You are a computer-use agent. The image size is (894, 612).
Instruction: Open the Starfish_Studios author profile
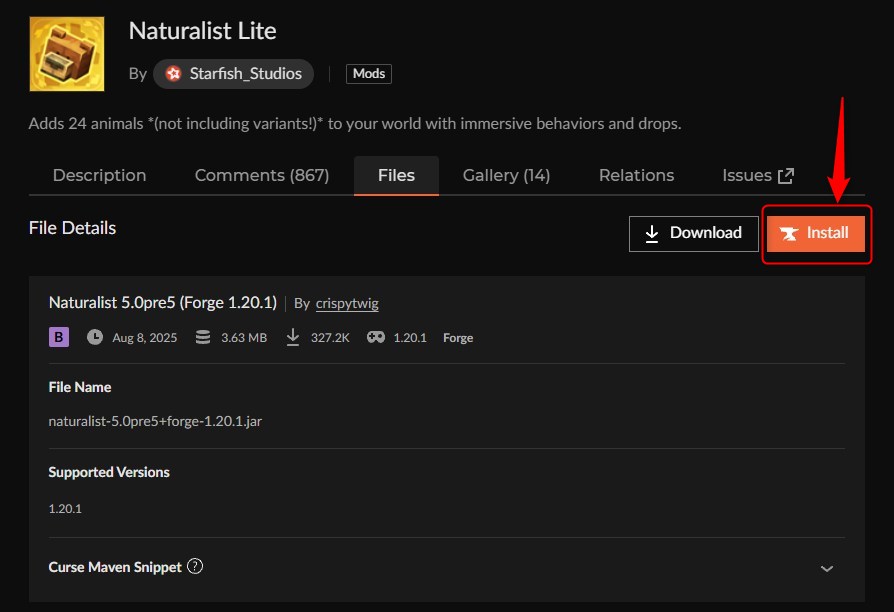click(x=234, y=73)
